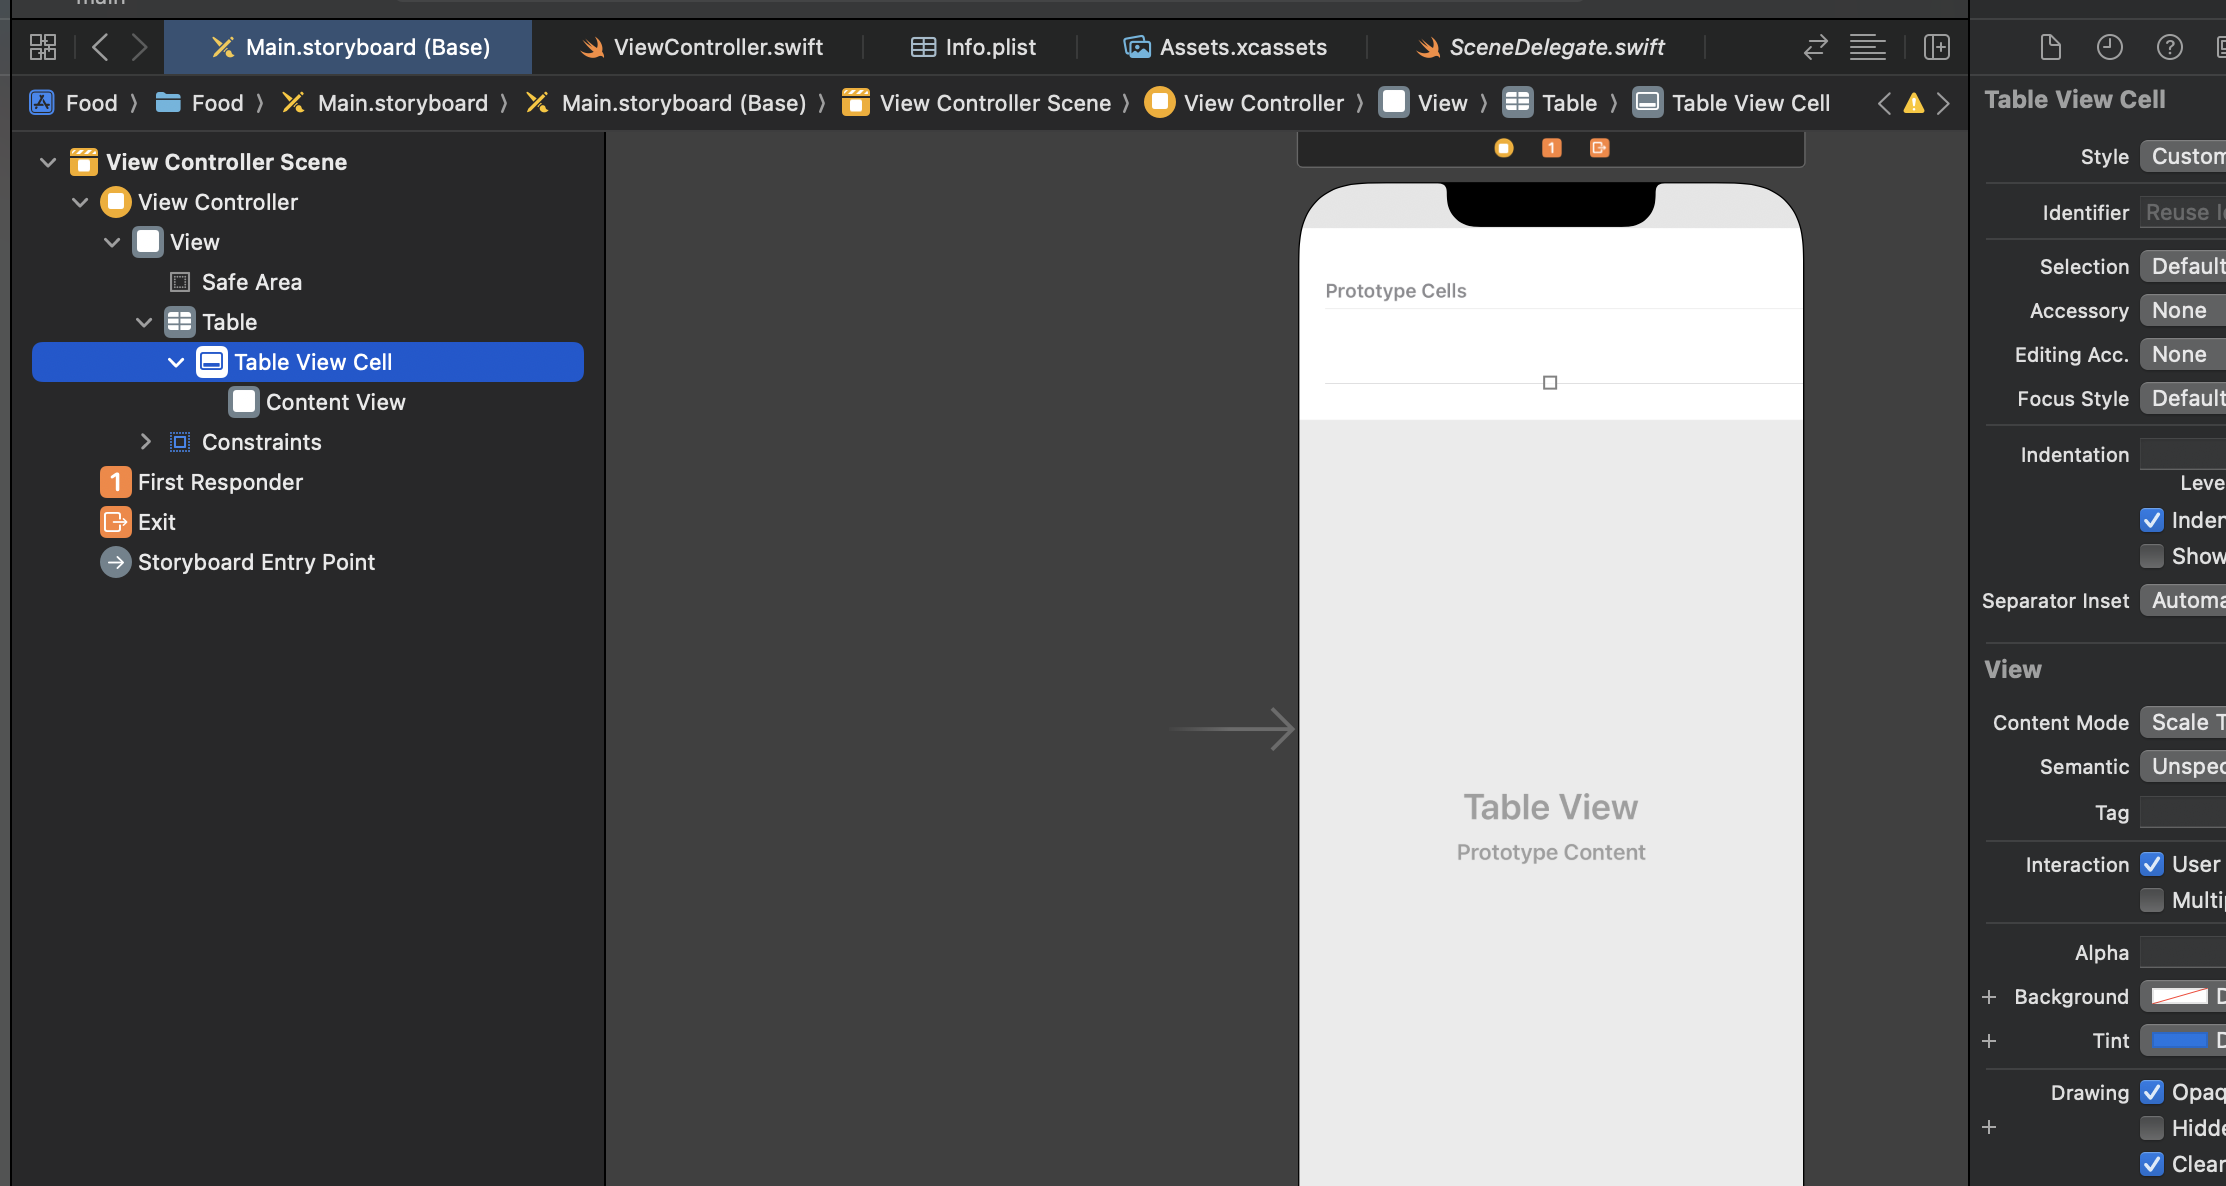Open the Editing Acc. dropdown
Viewport: 2226px width, 1186px height.
pos(2183,355)
